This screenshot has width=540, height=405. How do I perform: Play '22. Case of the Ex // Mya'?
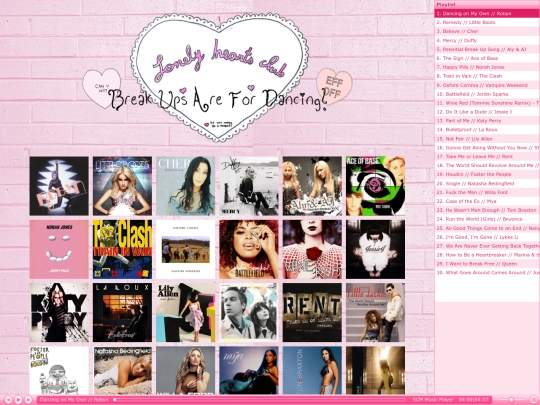coord(487,201)
